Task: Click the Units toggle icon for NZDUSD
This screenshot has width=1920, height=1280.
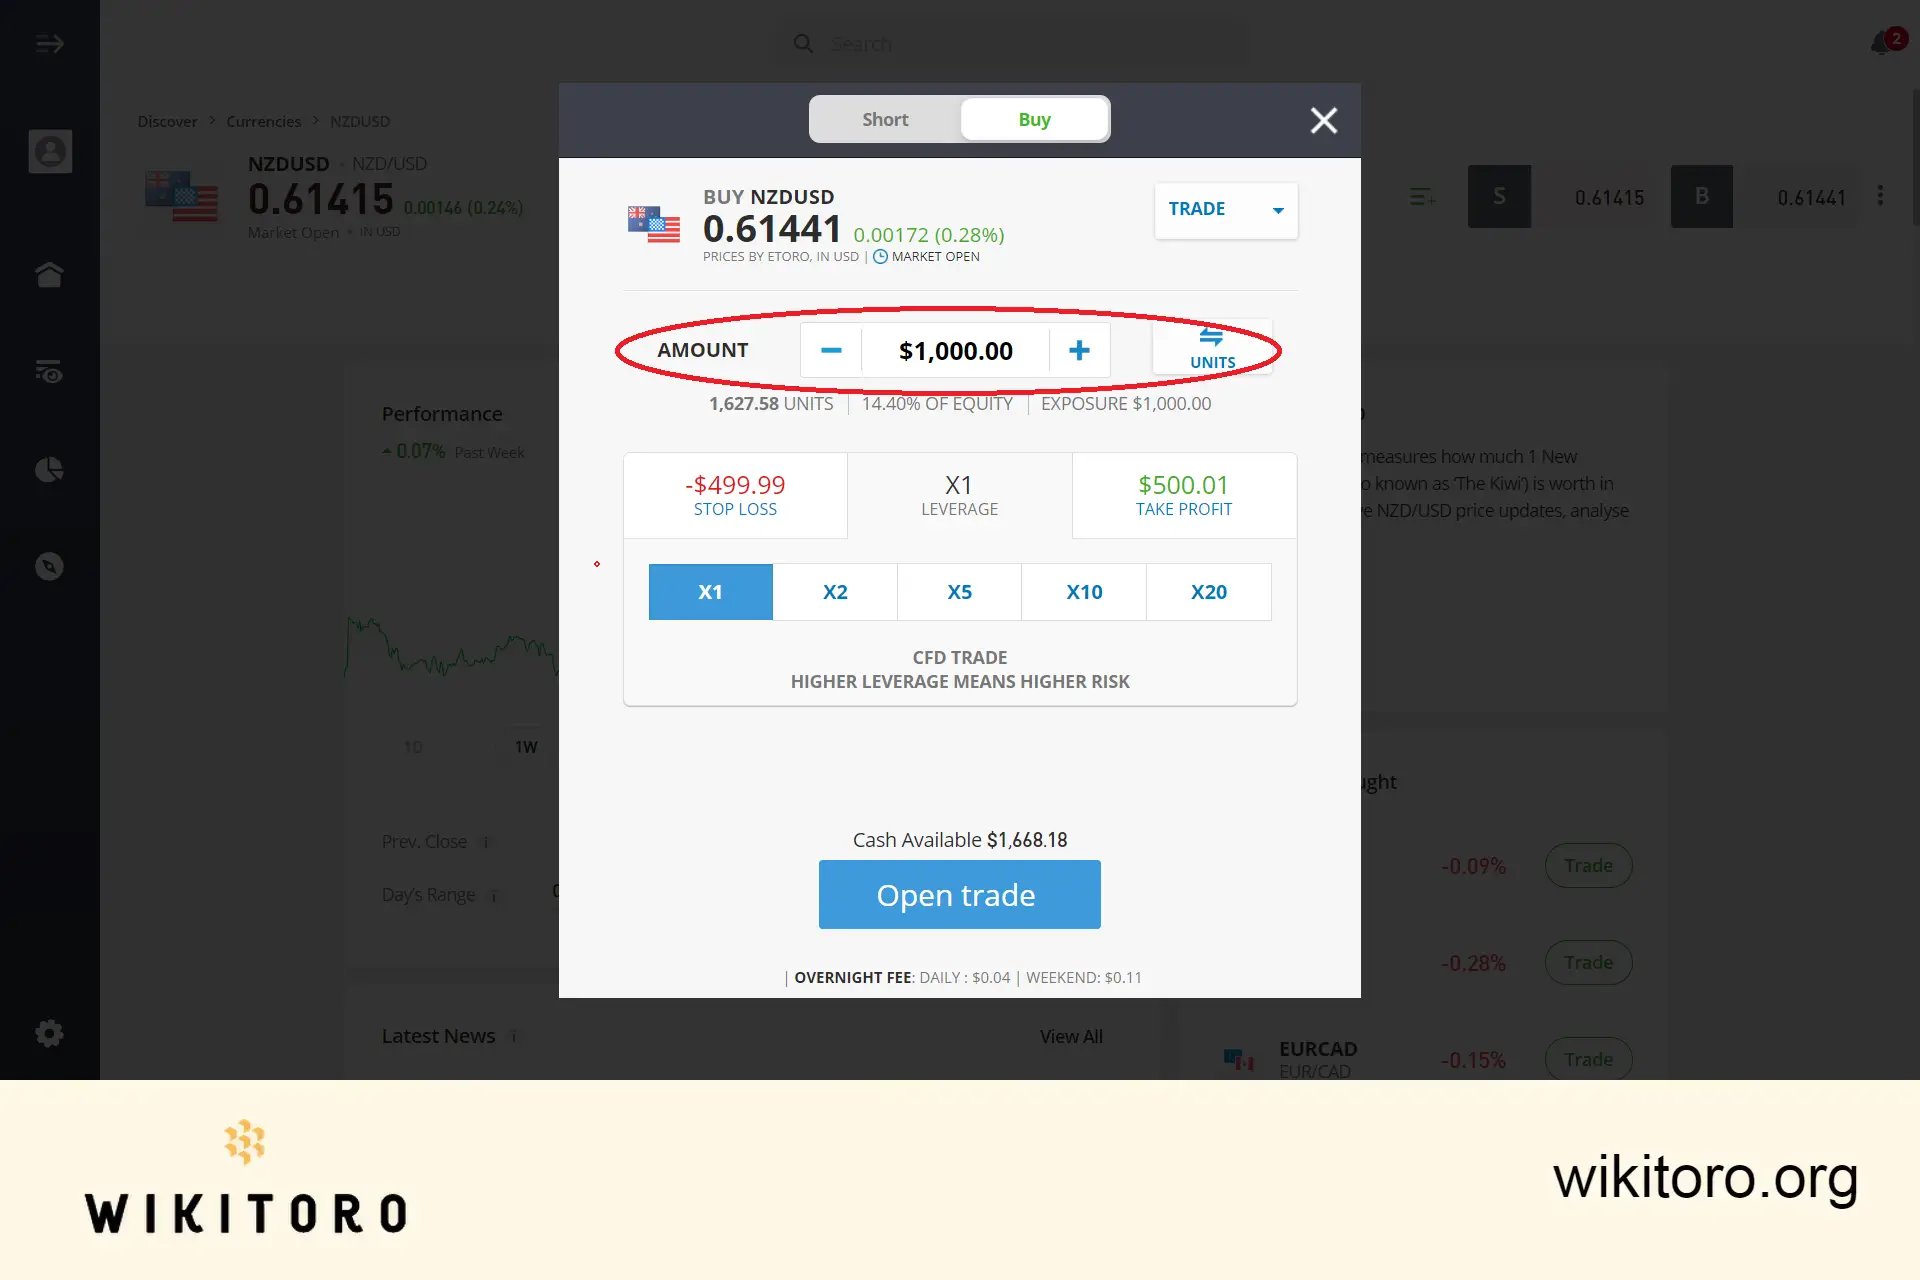Action: click(x=1211, y=349)
